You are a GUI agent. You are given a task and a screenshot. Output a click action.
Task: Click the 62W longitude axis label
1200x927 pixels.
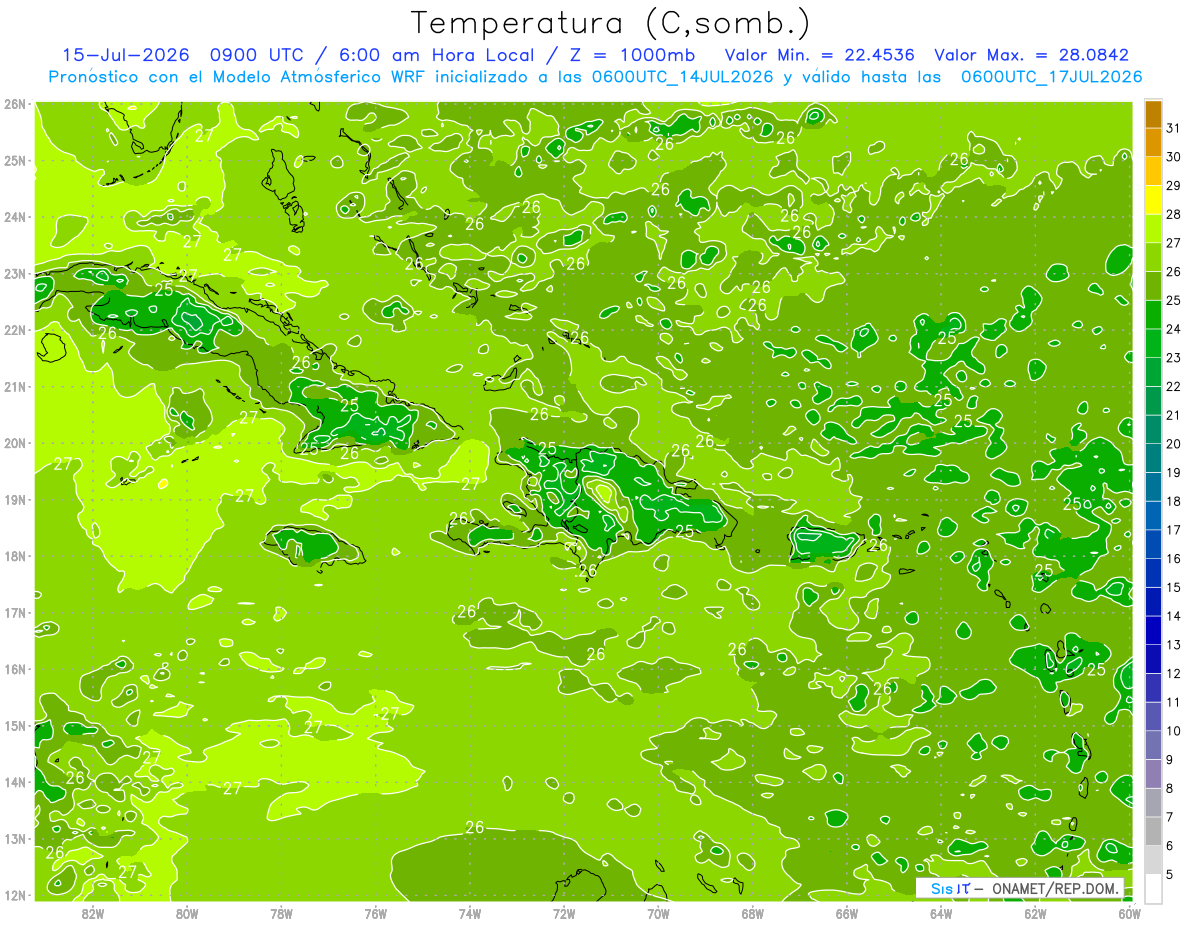1035,913
